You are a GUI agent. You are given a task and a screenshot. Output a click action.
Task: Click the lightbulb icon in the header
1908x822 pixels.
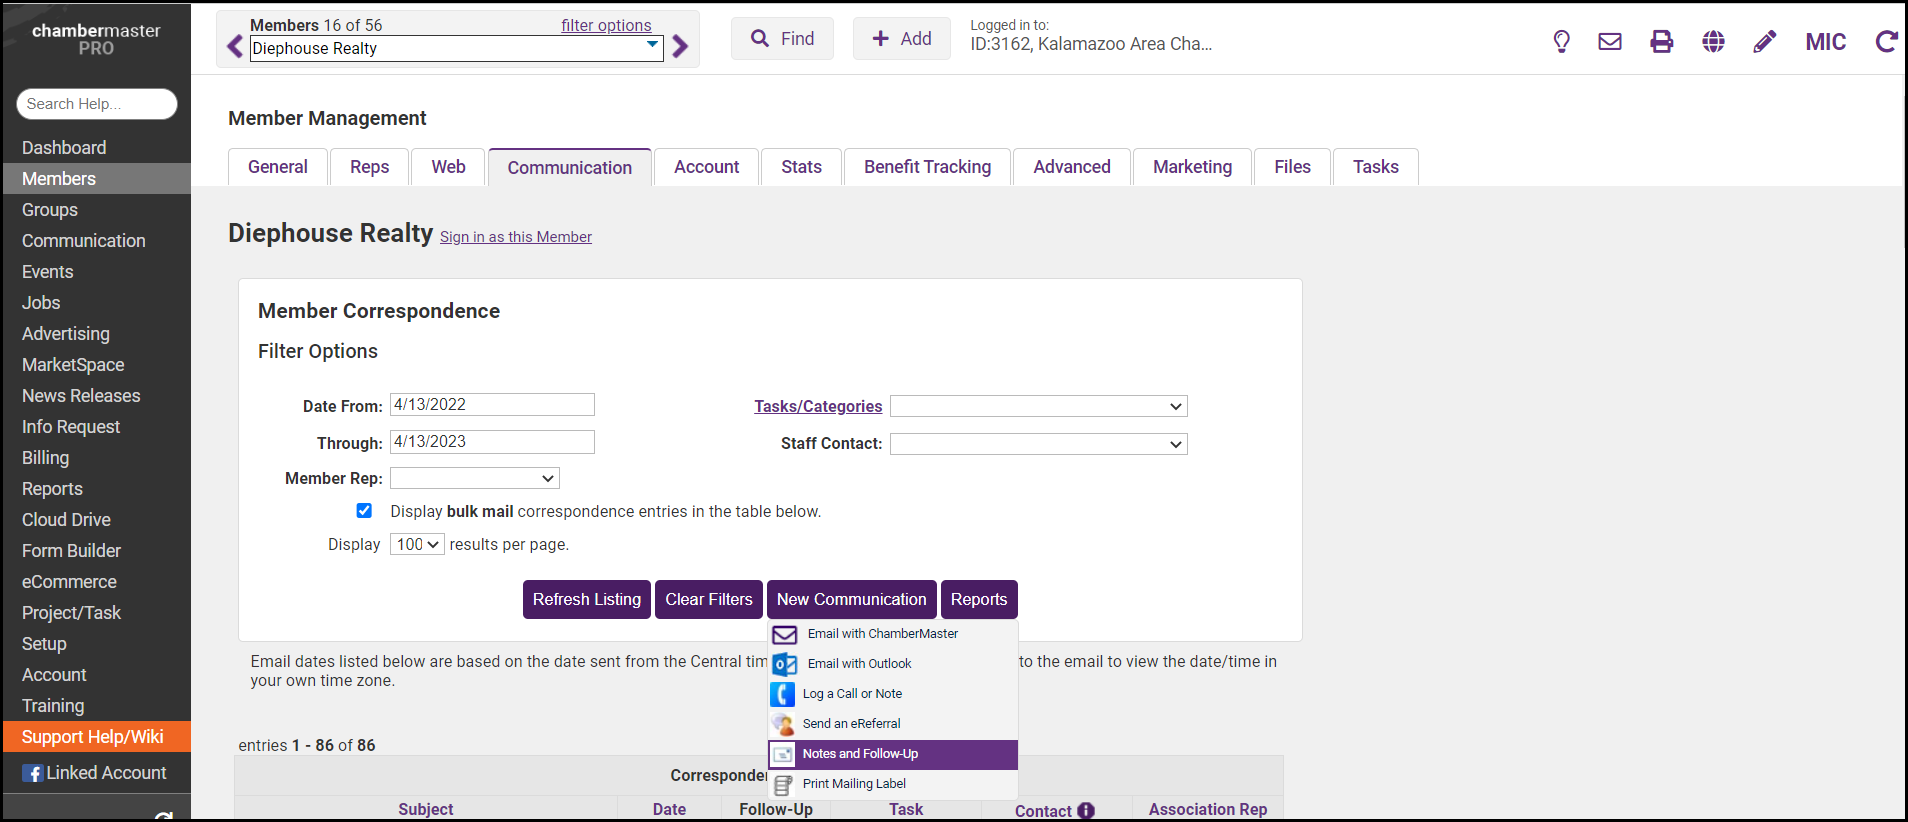[1561, 41]
